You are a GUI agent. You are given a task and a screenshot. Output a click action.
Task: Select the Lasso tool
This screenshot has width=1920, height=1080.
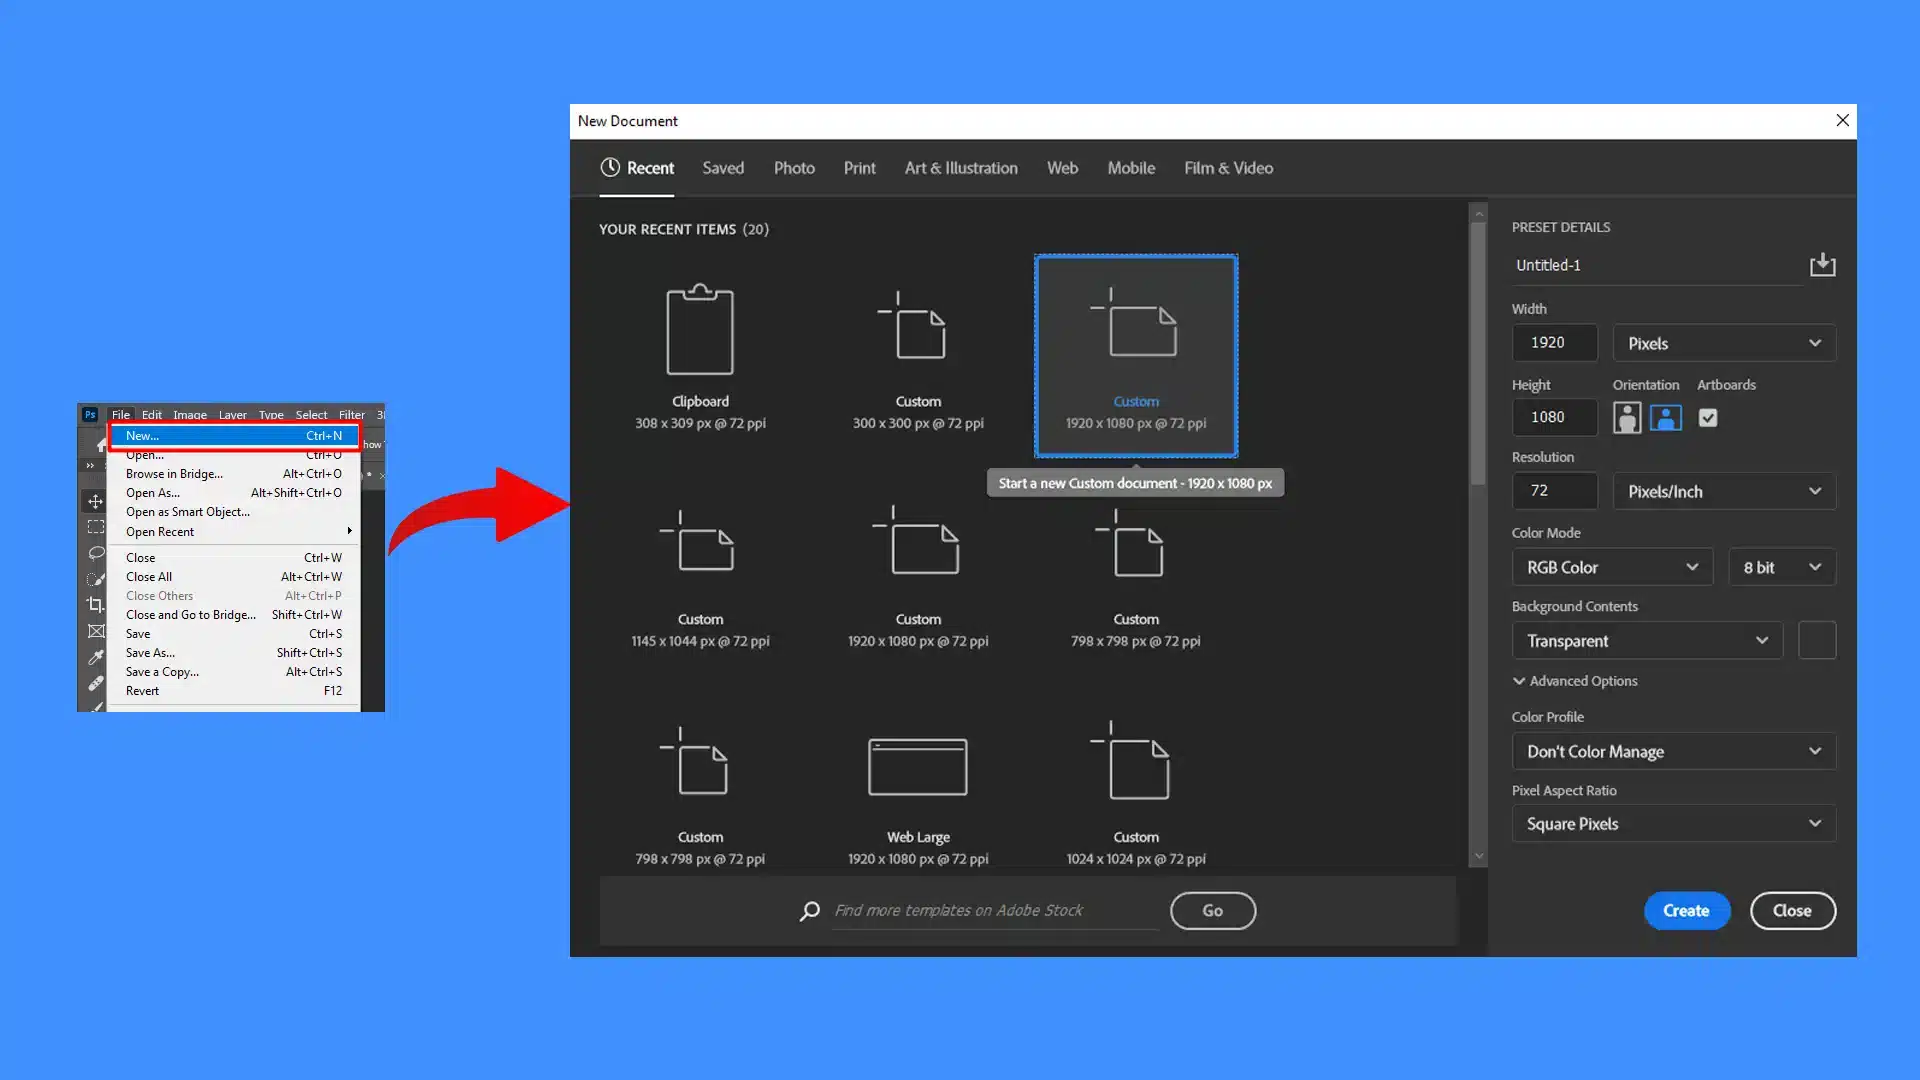(x=95, y=553)
